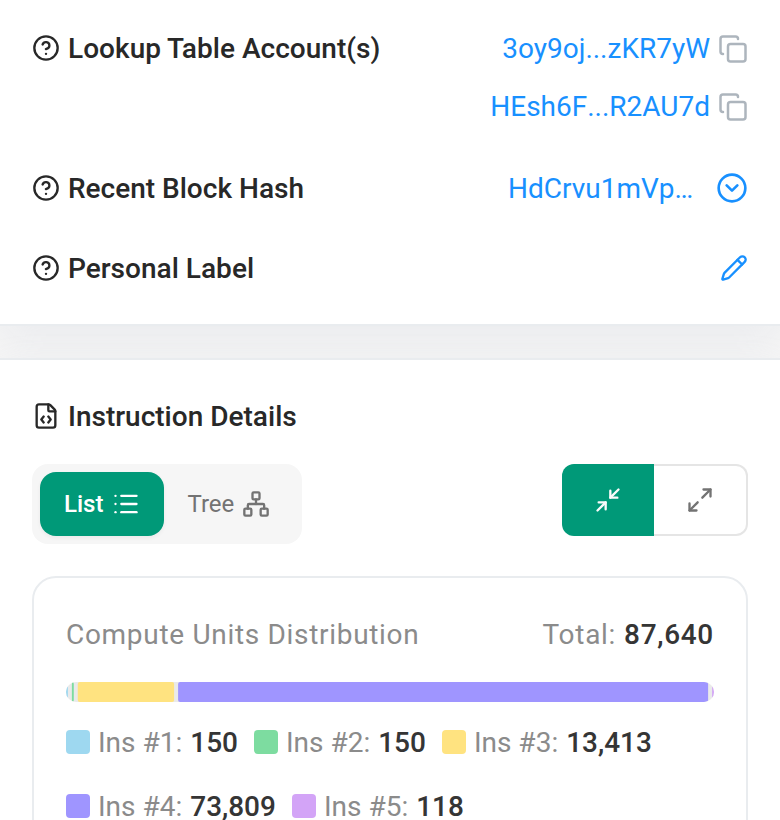Click the Compute Units Distribution heading

pos(243,634)
